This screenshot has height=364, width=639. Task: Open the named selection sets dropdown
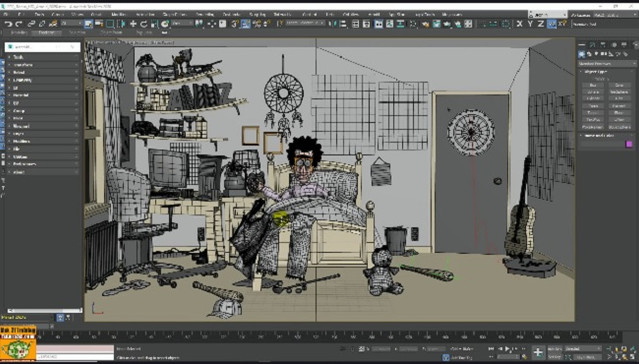(305, 24)
